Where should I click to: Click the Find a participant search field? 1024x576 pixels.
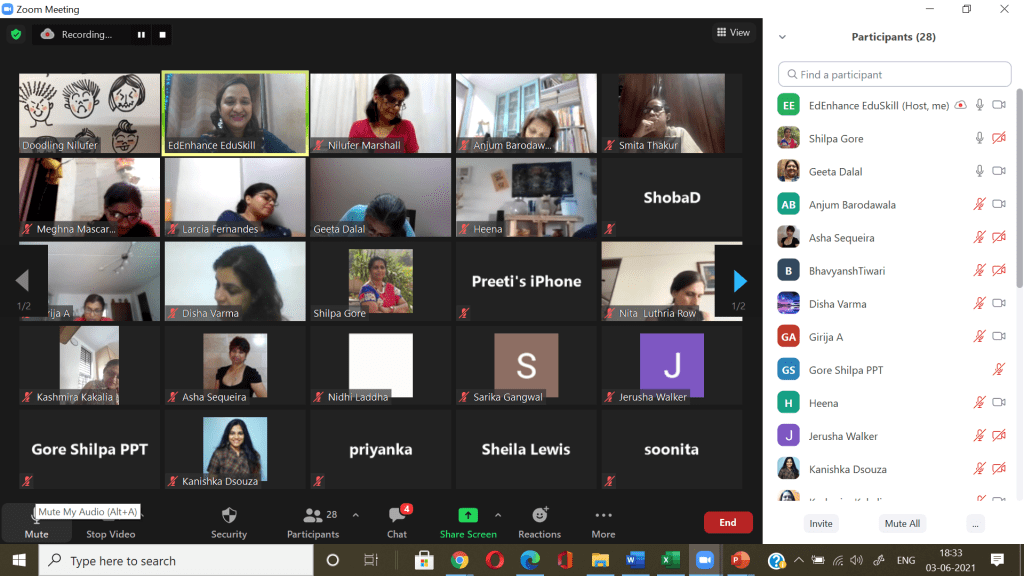pyautogui.click(x=895, y=74)
